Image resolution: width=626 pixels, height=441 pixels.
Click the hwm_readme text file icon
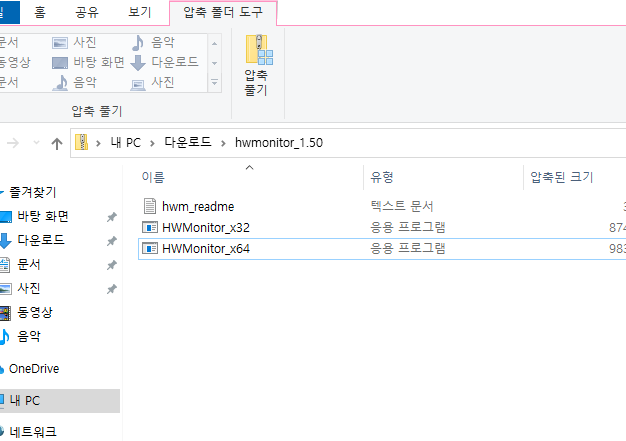pos(150,206)
